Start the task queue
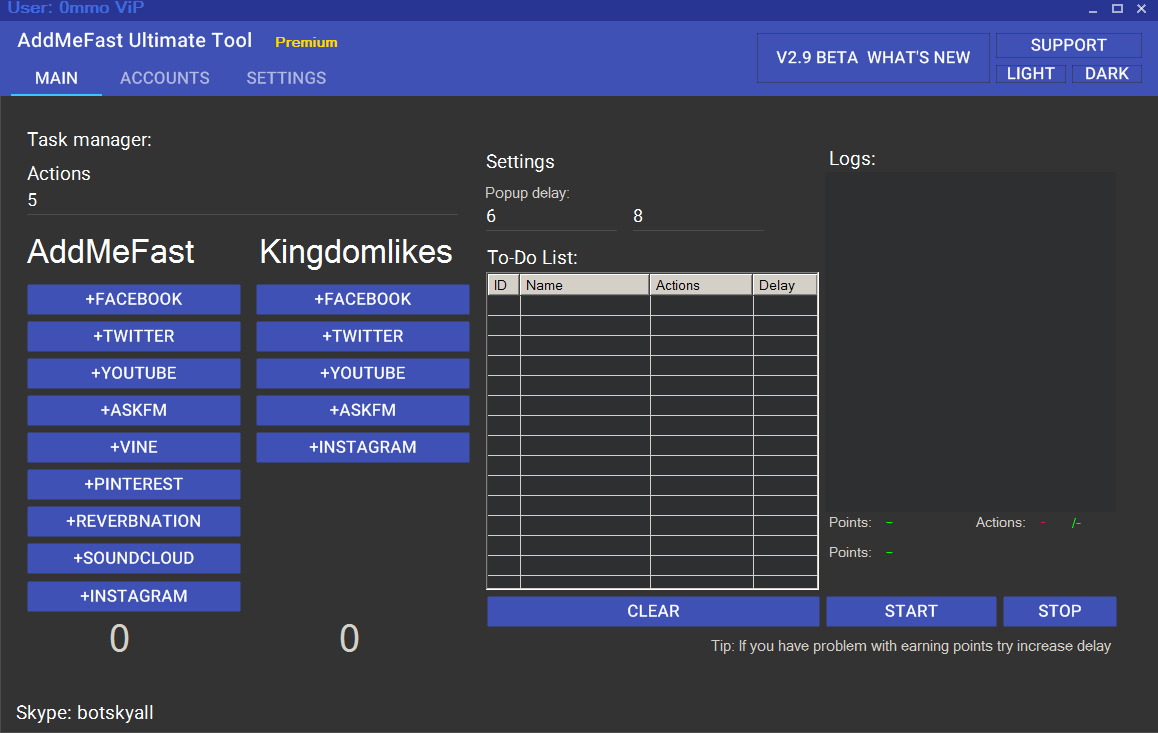The image size is (1158, 733). pyautogui.click(x=911, y=611)
